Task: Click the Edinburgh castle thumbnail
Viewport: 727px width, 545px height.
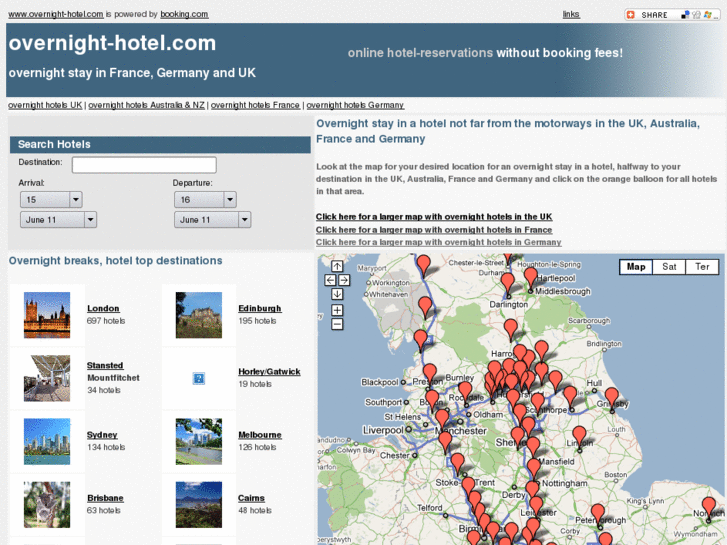Action: 198,315
